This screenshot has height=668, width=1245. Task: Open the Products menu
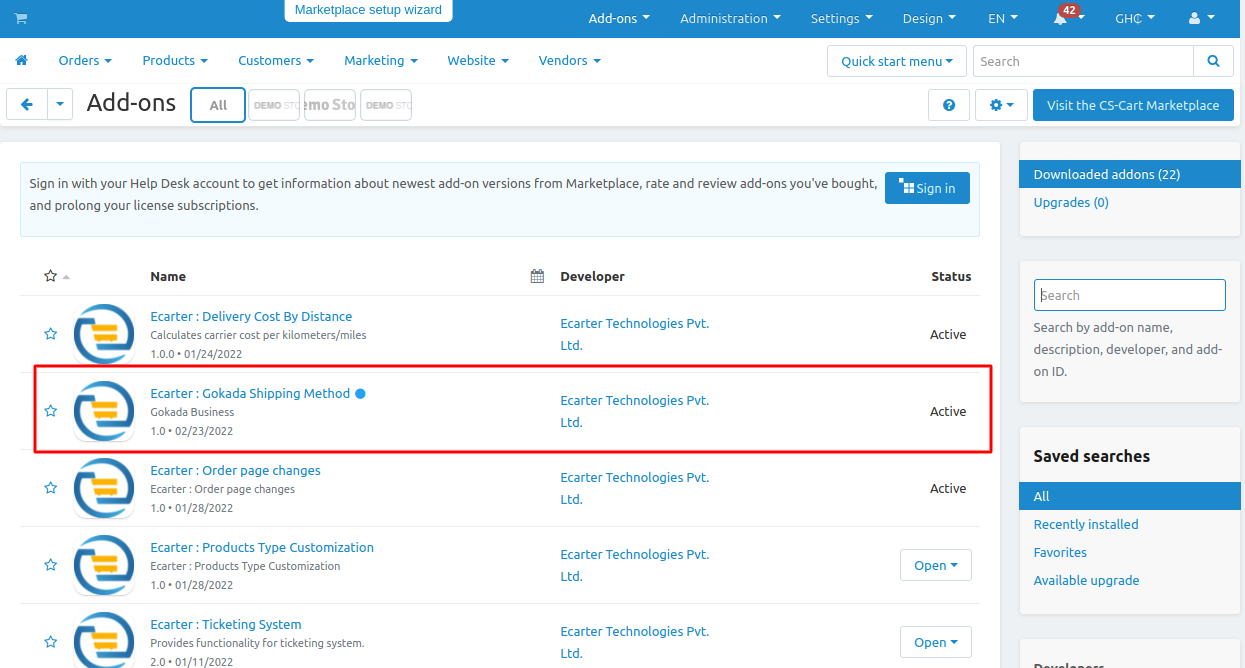[175, 60]
